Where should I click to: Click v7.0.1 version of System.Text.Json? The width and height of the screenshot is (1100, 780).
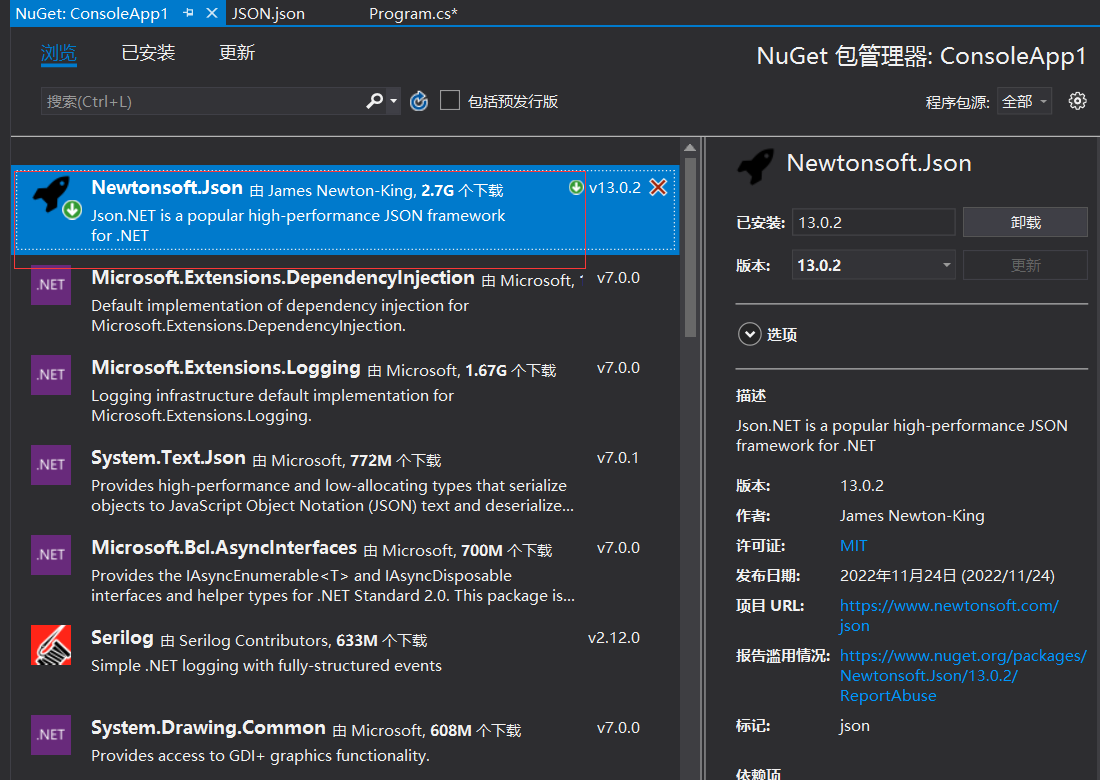point(618,458)
